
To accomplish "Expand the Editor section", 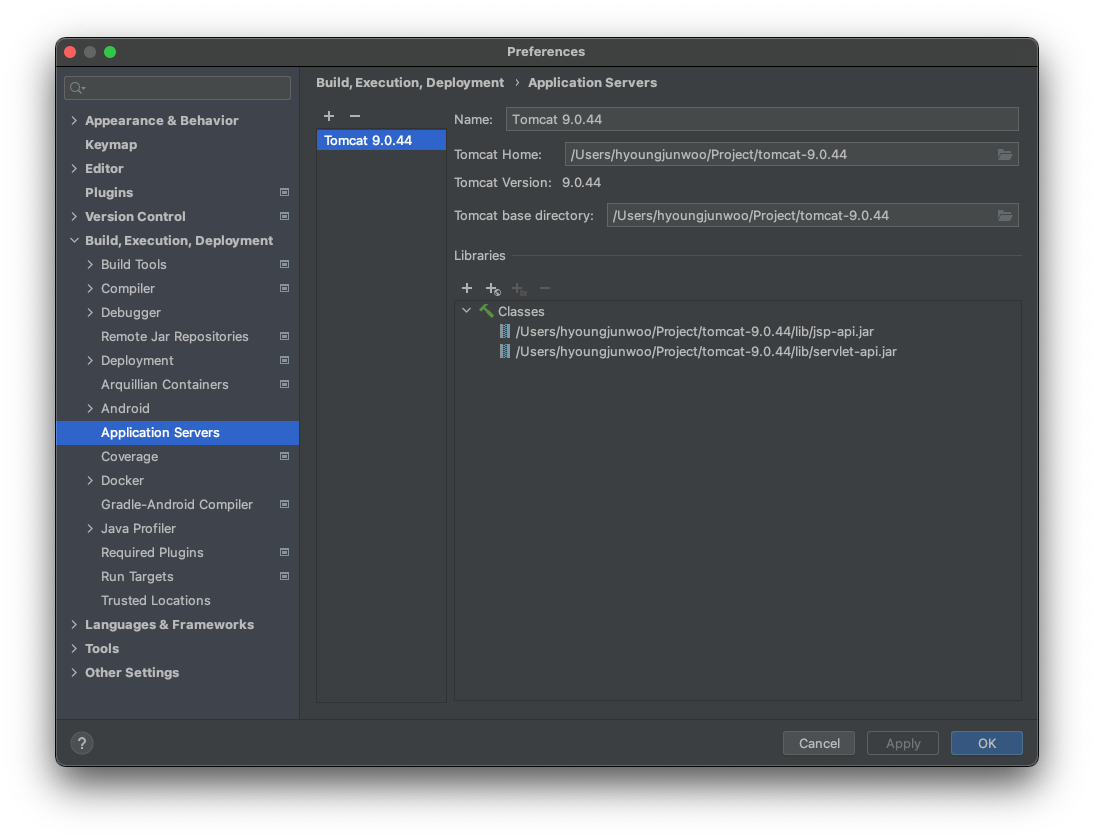I will point(74,168).
